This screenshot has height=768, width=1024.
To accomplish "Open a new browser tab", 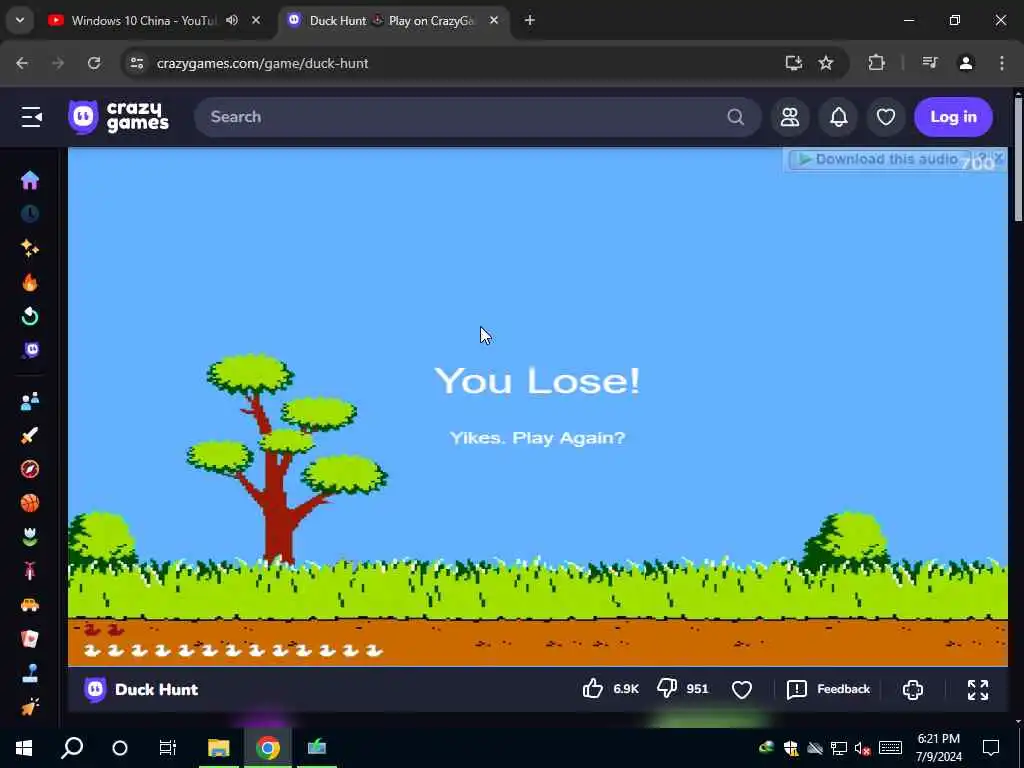I will [x=530, y=20].
